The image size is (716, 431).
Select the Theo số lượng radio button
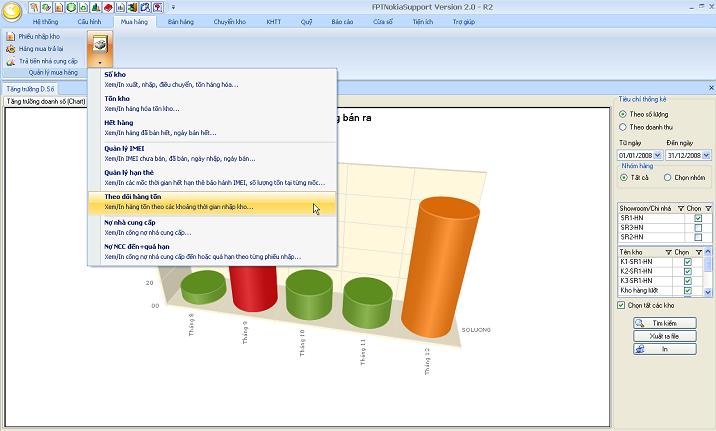(x=622, y=114)
